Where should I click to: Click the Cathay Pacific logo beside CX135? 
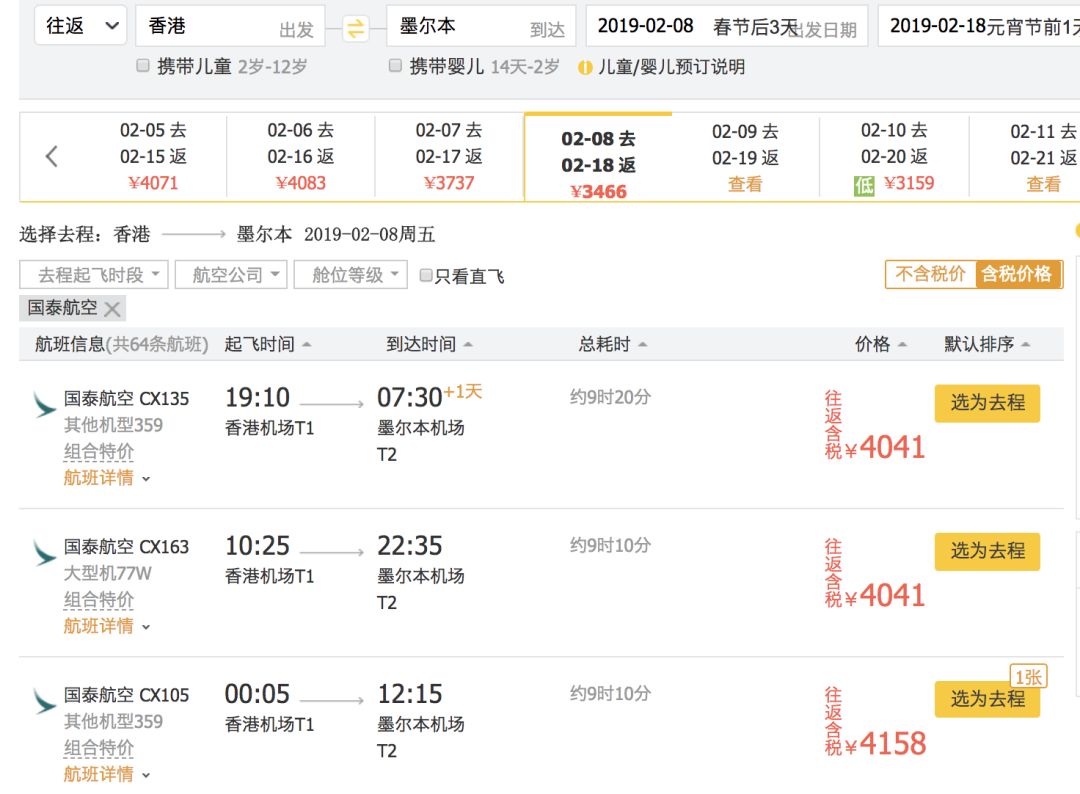[x=41, y=404]
